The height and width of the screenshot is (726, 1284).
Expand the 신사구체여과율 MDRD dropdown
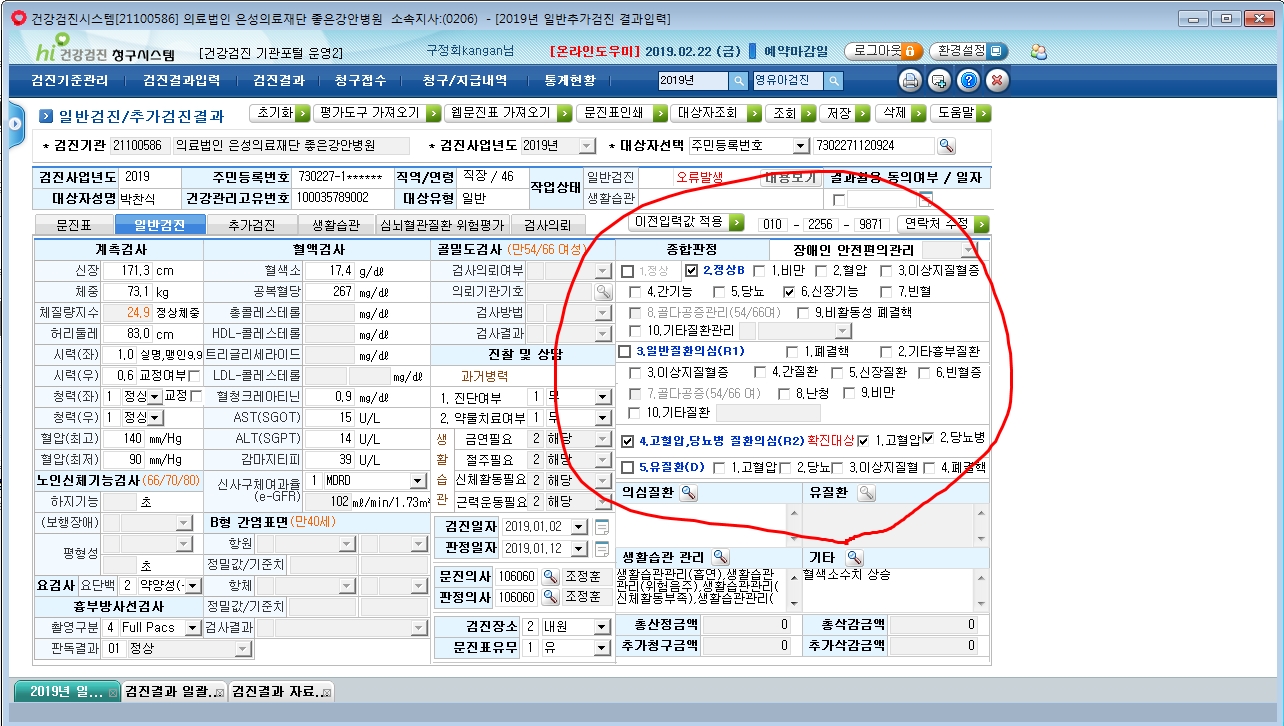click(418, 481)
